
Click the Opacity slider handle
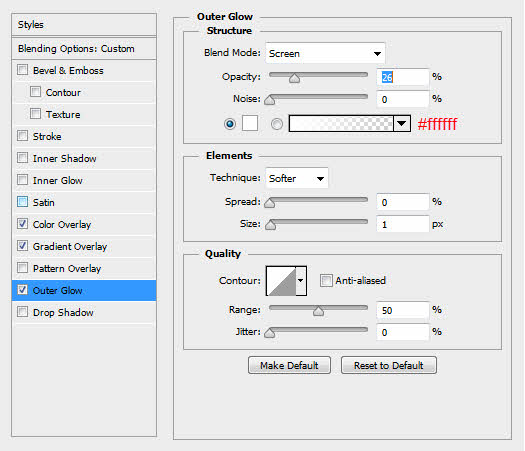(x=294, y=78)
